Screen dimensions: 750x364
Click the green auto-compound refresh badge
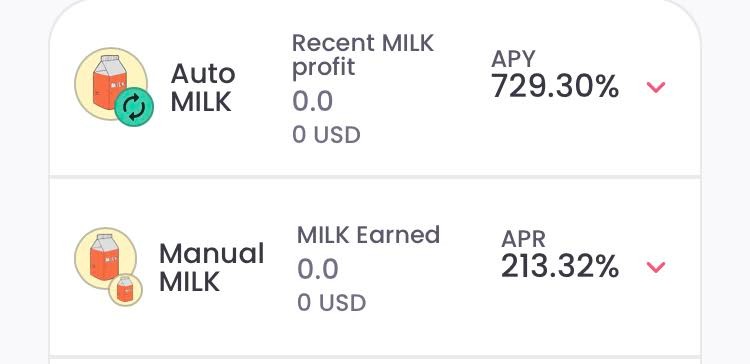point(134,107)
